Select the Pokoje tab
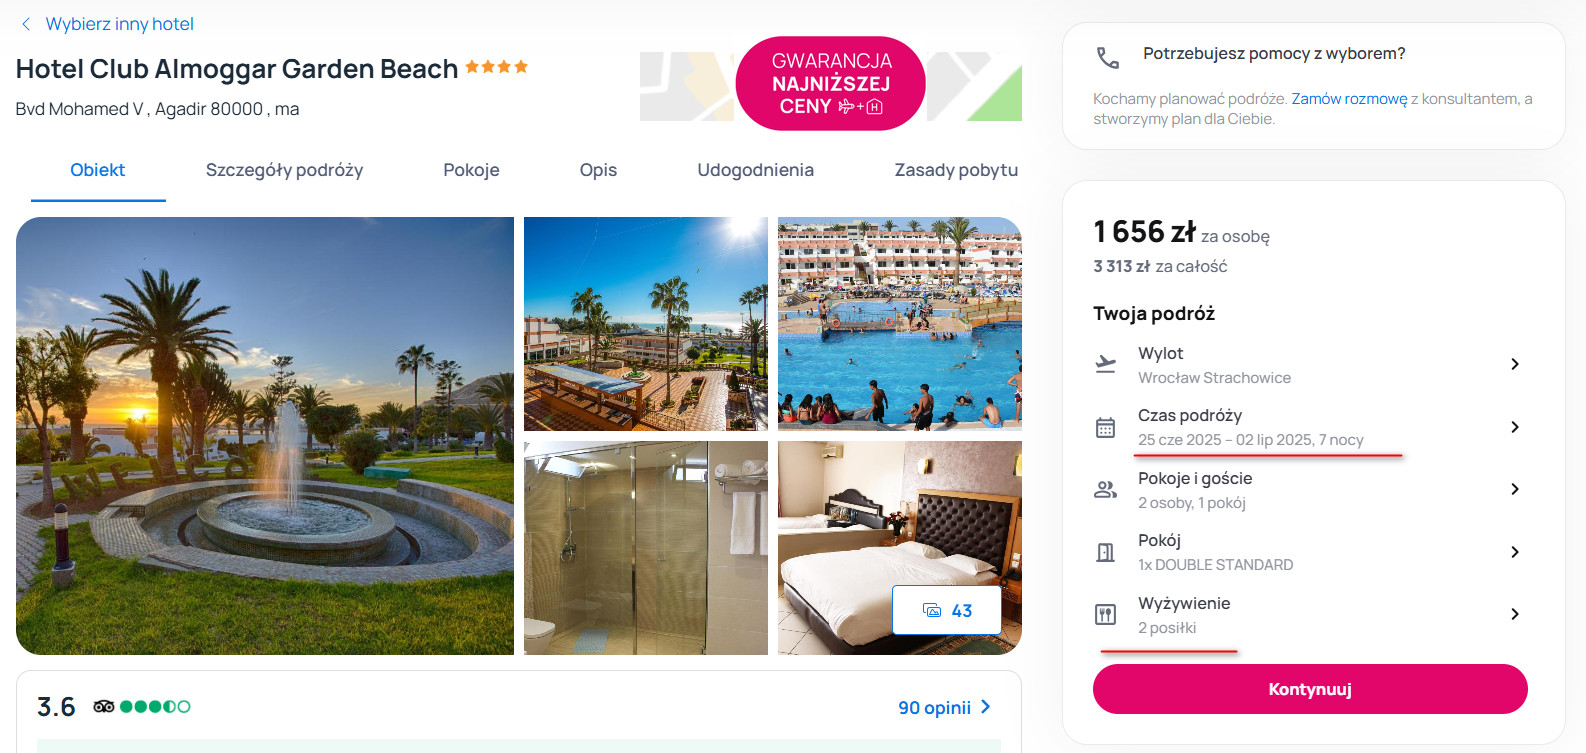 click(x=471, y=170)
